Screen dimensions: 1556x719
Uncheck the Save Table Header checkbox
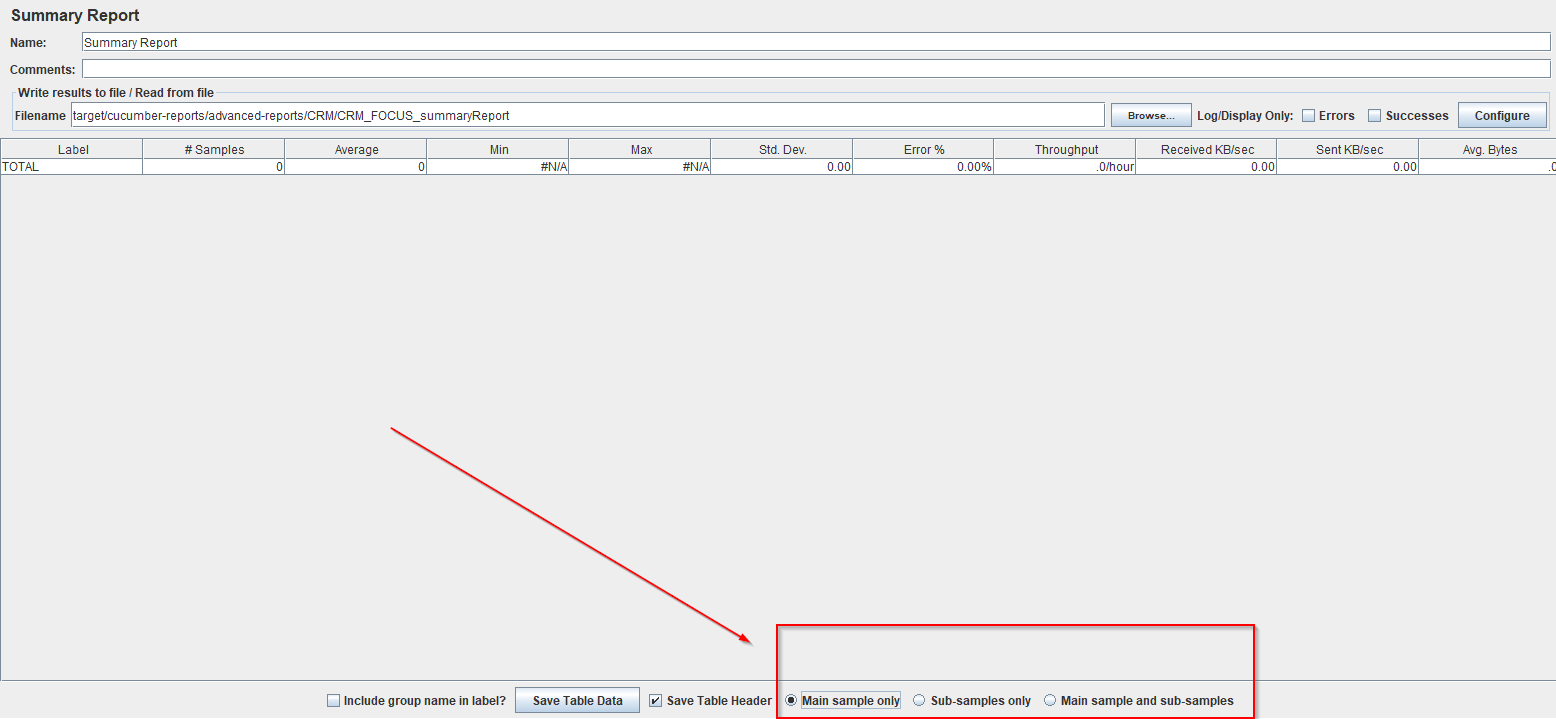point(656,701)
